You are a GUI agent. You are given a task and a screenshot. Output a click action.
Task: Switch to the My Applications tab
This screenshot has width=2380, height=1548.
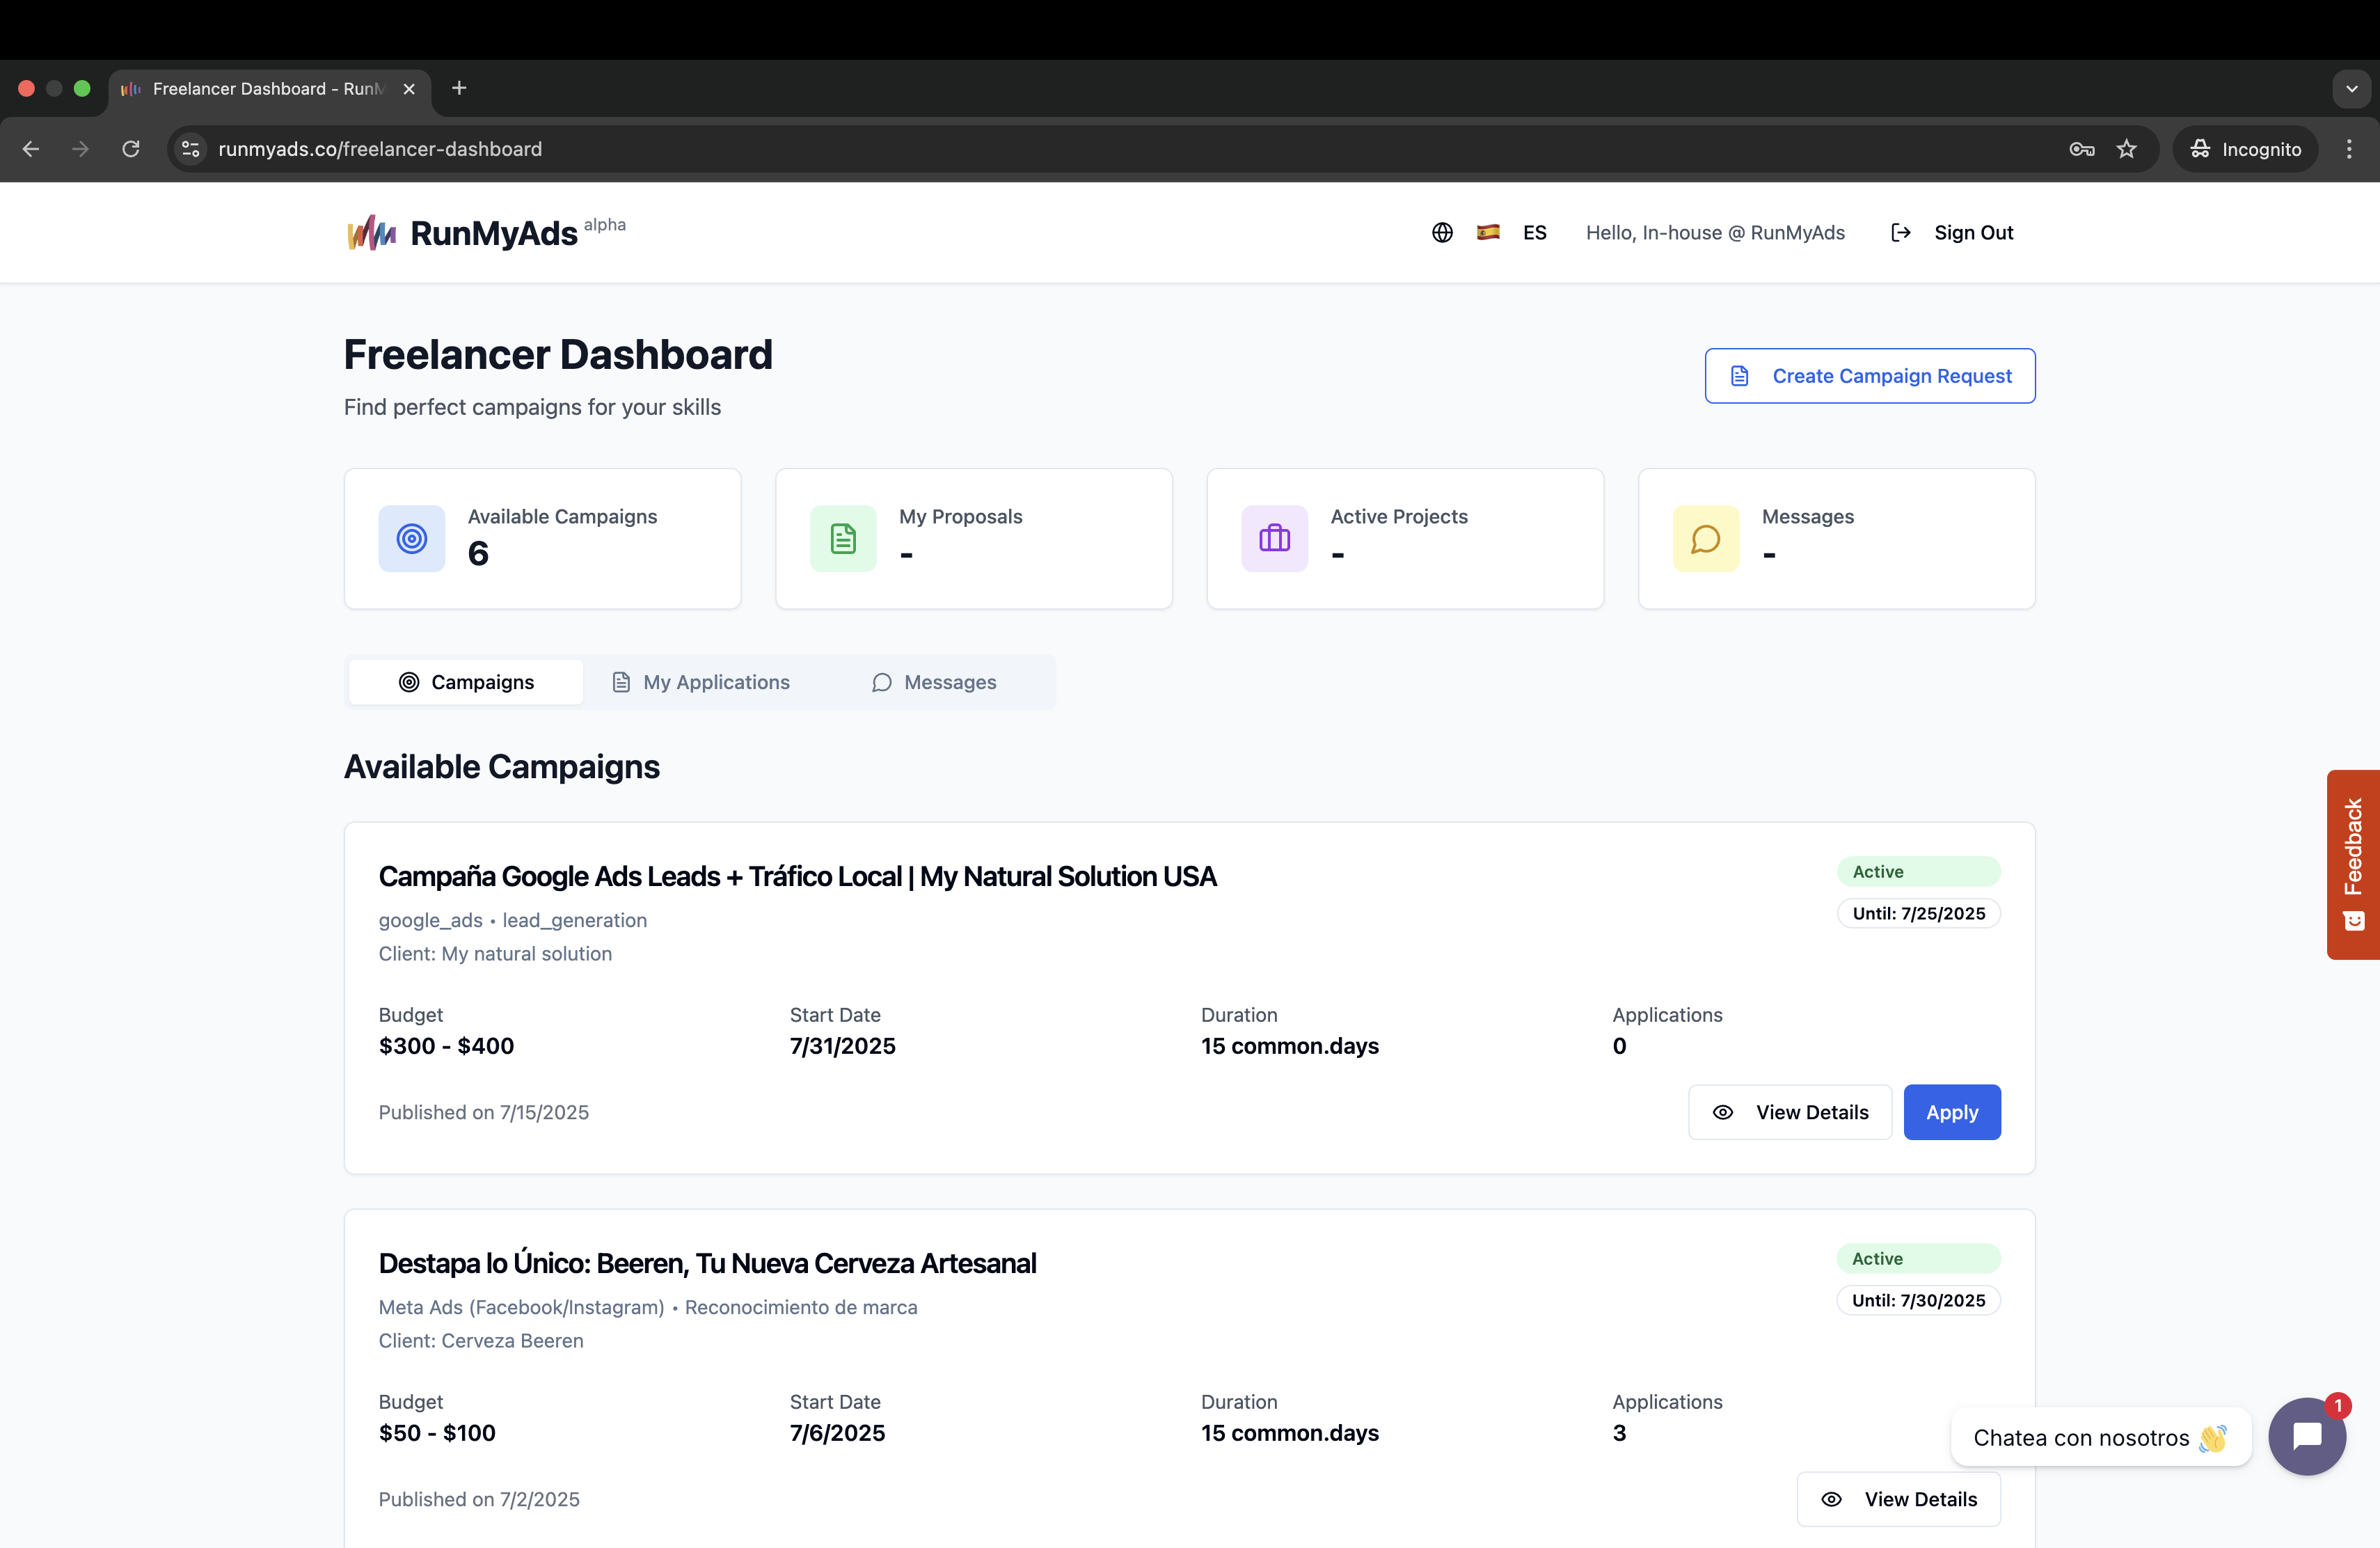[701, 682]
